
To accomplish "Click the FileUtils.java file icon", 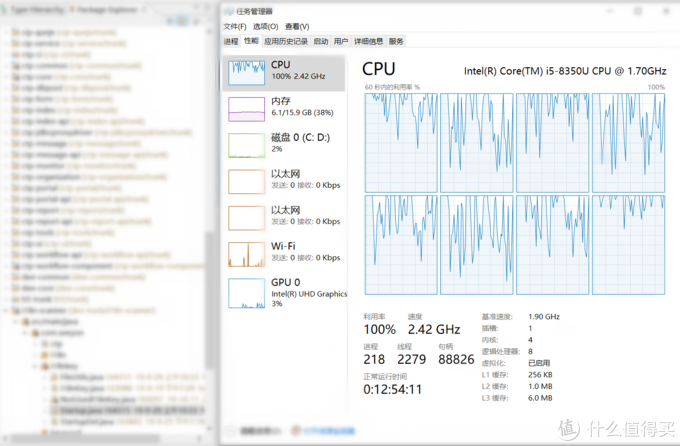I will coord(55,377).
